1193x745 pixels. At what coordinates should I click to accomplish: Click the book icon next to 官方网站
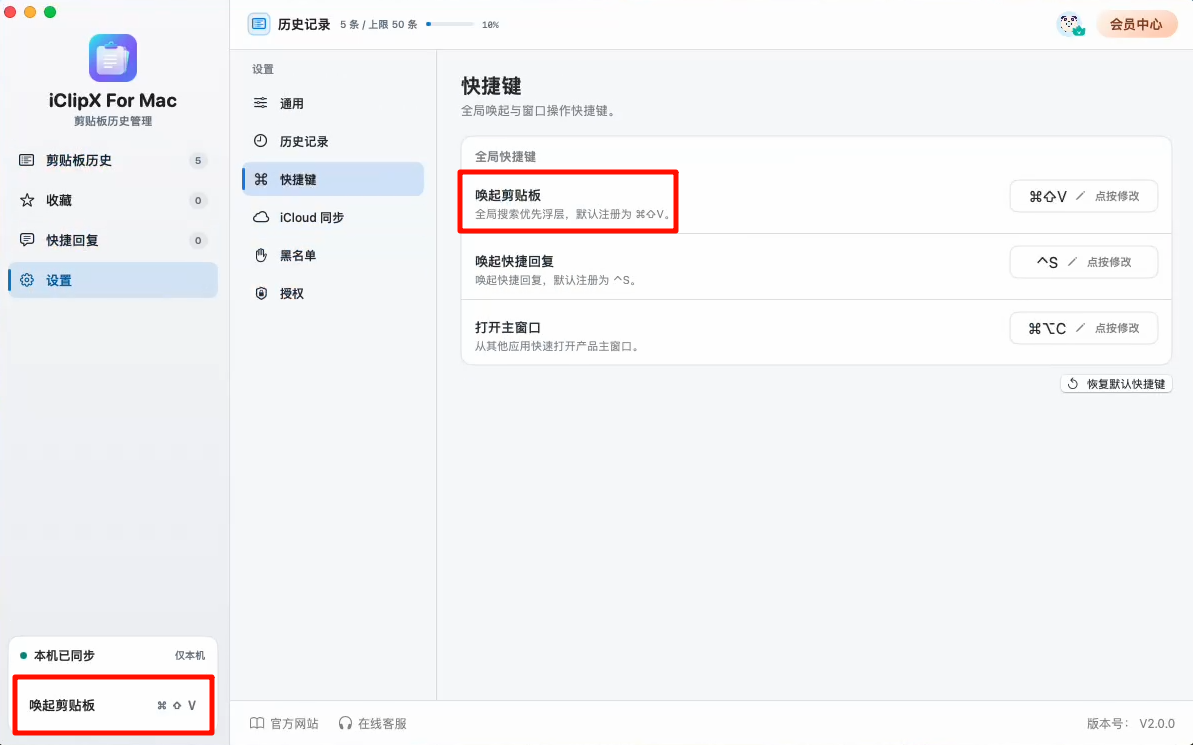257,723
